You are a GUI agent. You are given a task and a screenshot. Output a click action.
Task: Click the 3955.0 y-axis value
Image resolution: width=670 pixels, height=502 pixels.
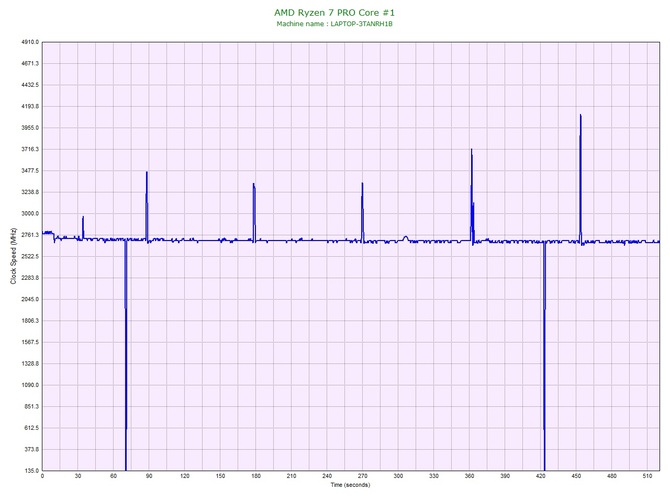pyautogui.click(x=30, y=128)
